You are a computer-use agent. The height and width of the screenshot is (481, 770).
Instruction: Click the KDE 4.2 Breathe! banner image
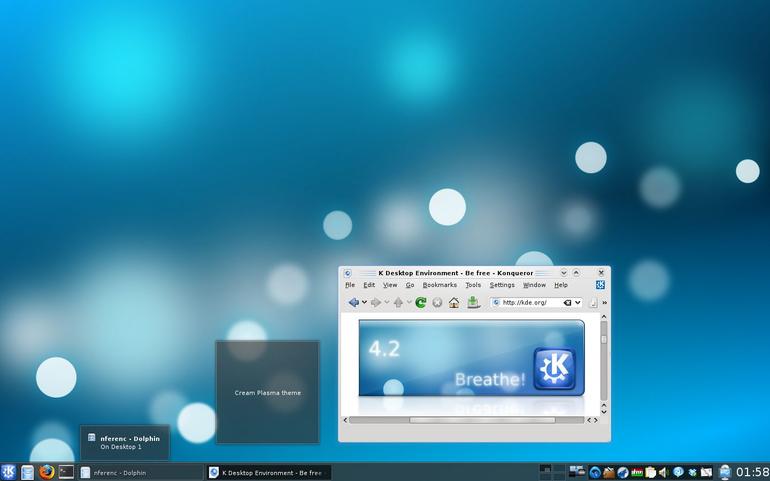[x=471, y=358]
